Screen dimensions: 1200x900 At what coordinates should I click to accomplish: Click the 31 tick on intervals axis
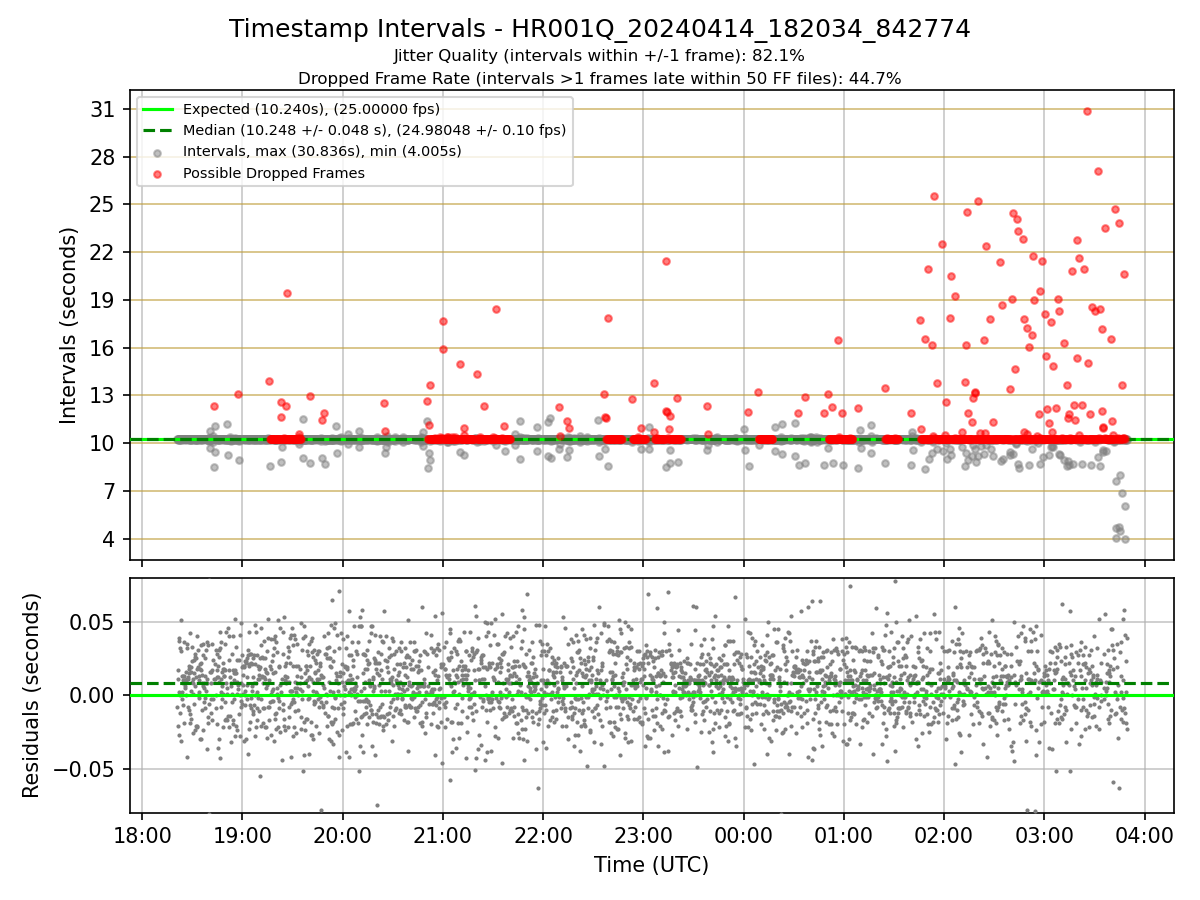105,109
